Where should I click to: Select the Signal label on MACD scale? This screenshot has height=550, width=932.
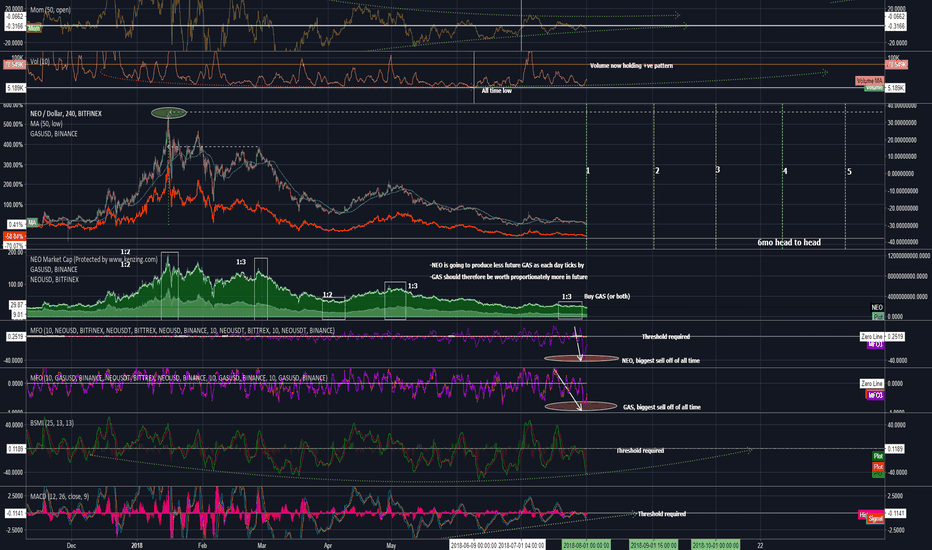pos(875,518)
